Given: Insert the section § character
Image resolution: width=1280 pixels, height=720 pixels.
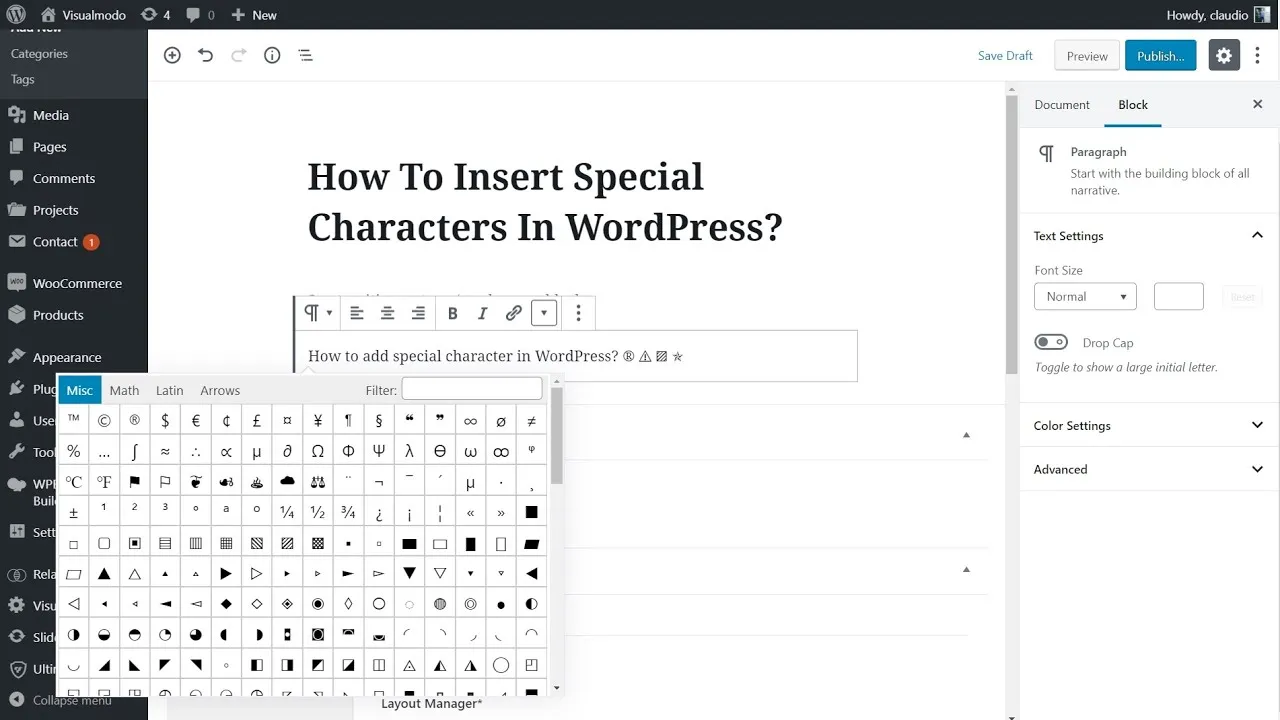Looking at the screenshot, I should pos(379,421).
